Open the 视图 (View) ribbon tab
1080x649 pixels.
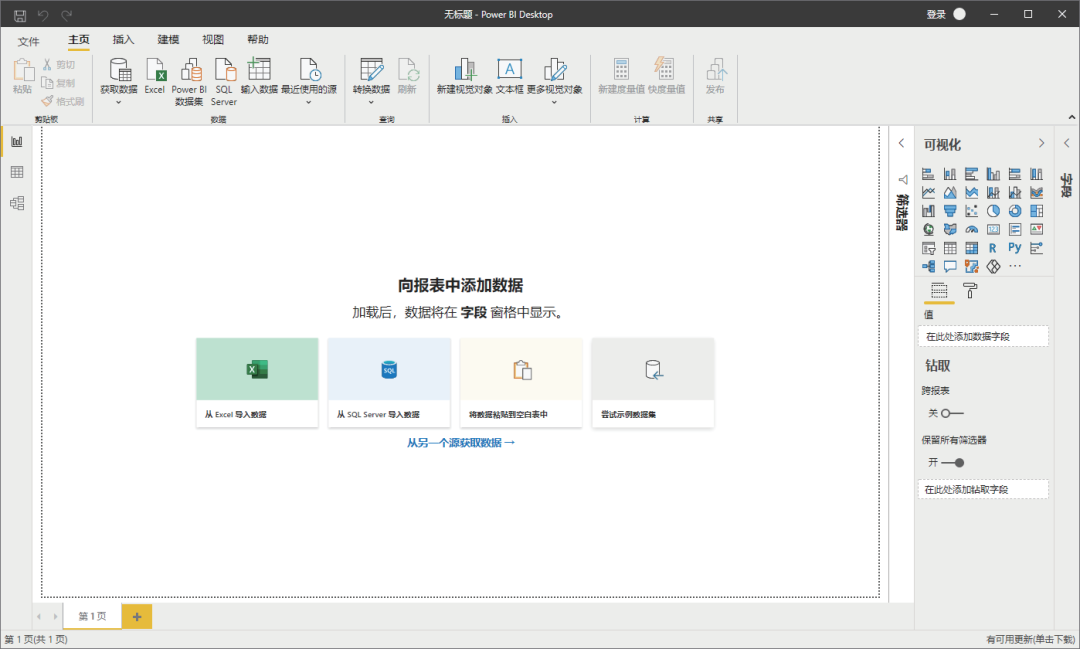point(213,40)
